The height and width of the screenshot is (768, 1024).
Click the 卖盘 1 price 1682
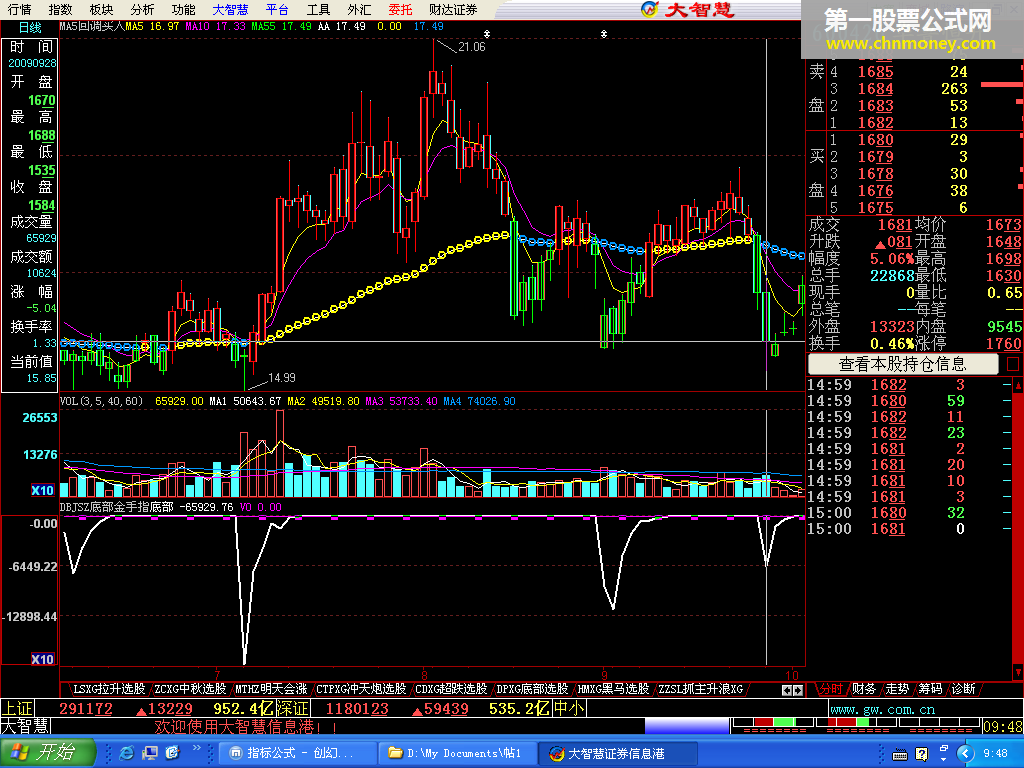coord(875,123)
